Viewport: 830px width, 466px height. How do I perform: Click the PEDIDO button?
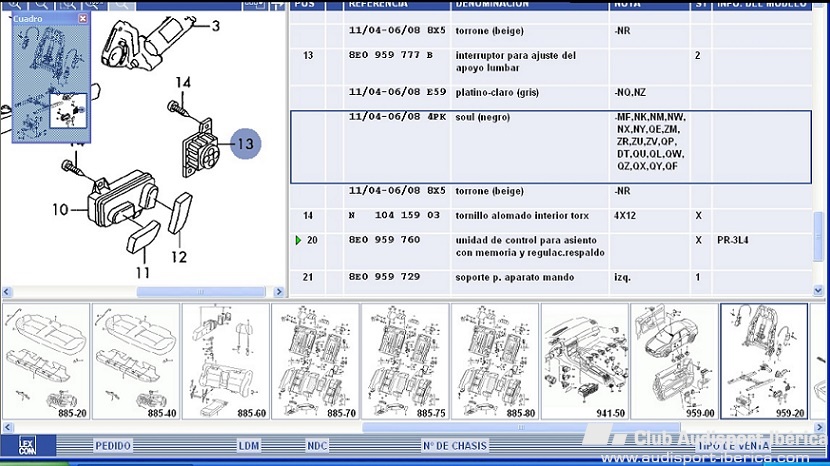click(x=113, y=446)
